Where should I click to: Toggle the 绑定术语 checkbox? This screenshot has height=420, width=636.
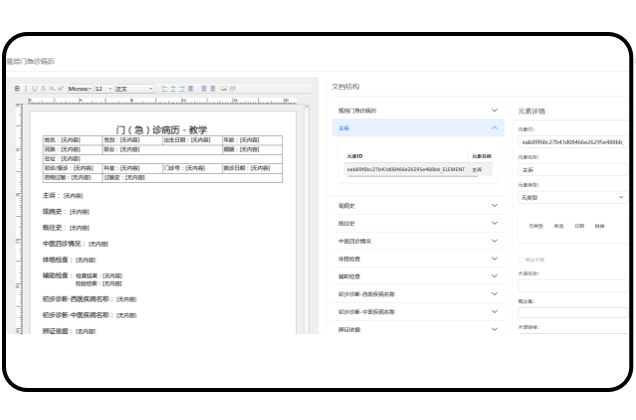click(x=520, y=260)
